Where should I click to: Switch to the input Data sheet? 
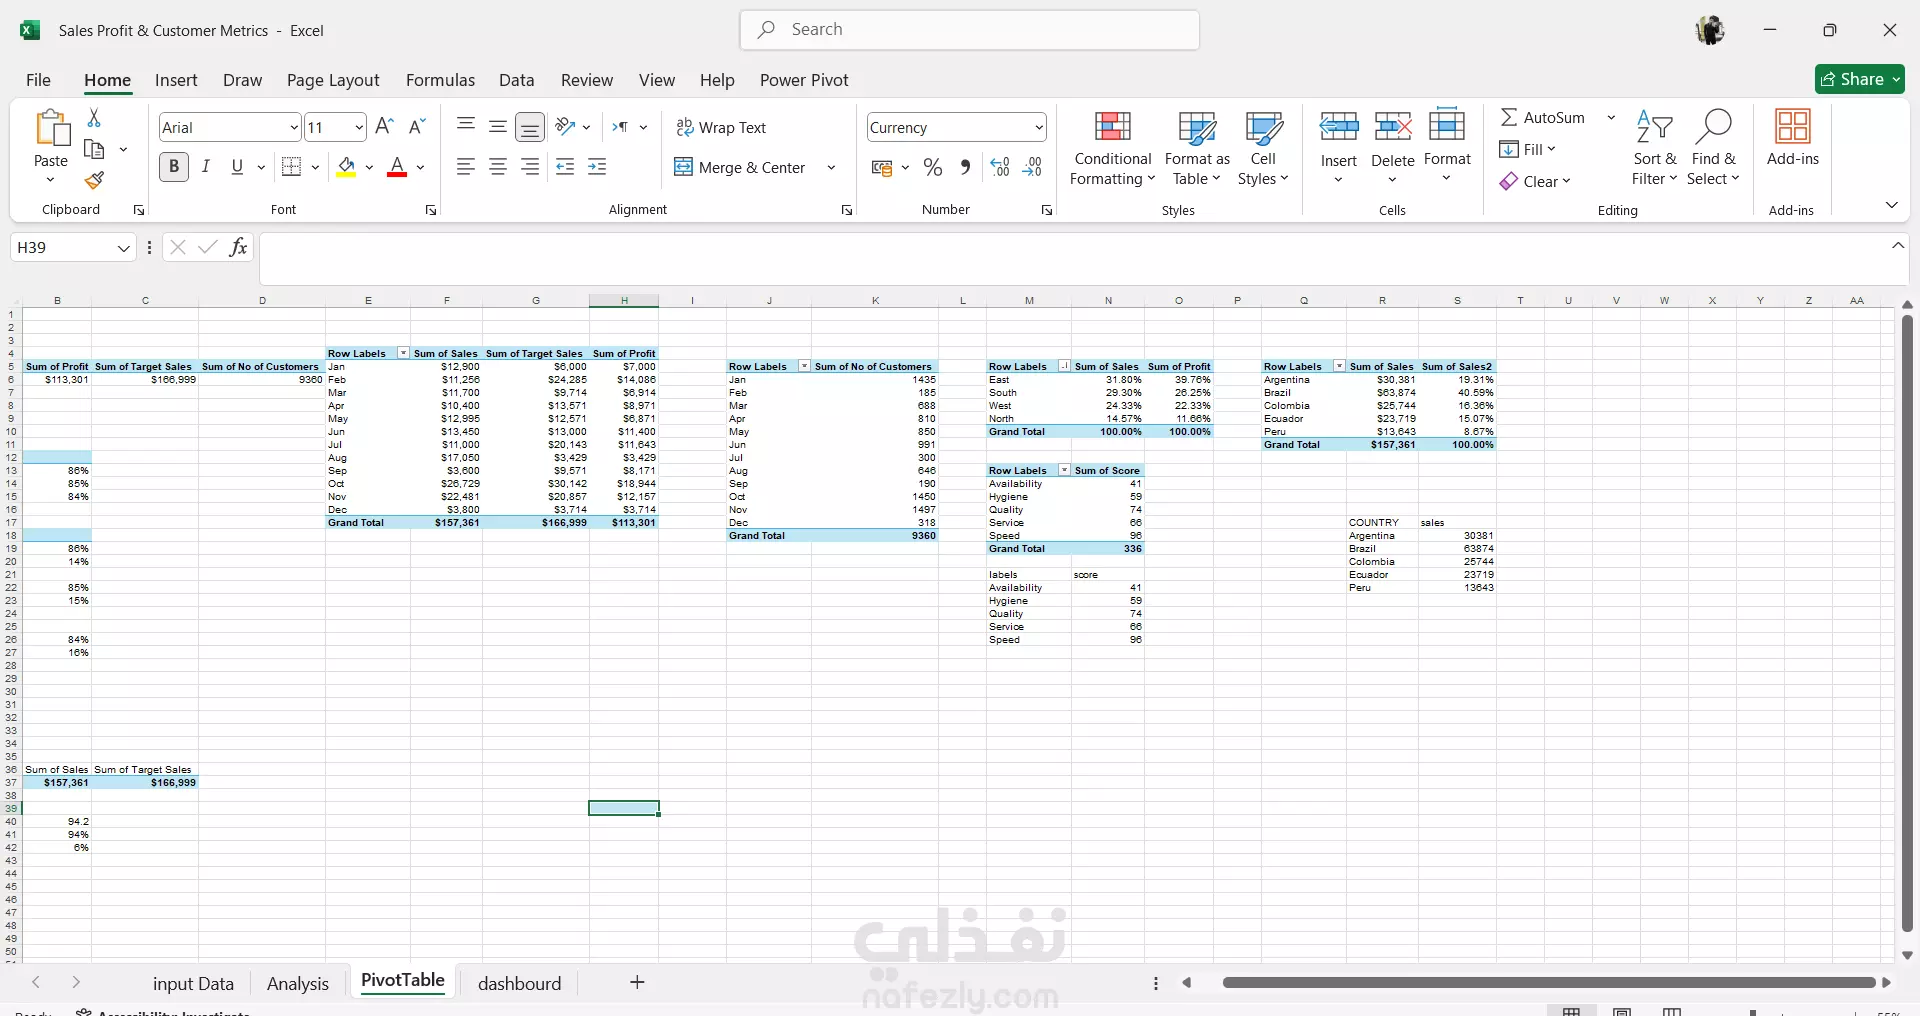click(x=193, y=983)
